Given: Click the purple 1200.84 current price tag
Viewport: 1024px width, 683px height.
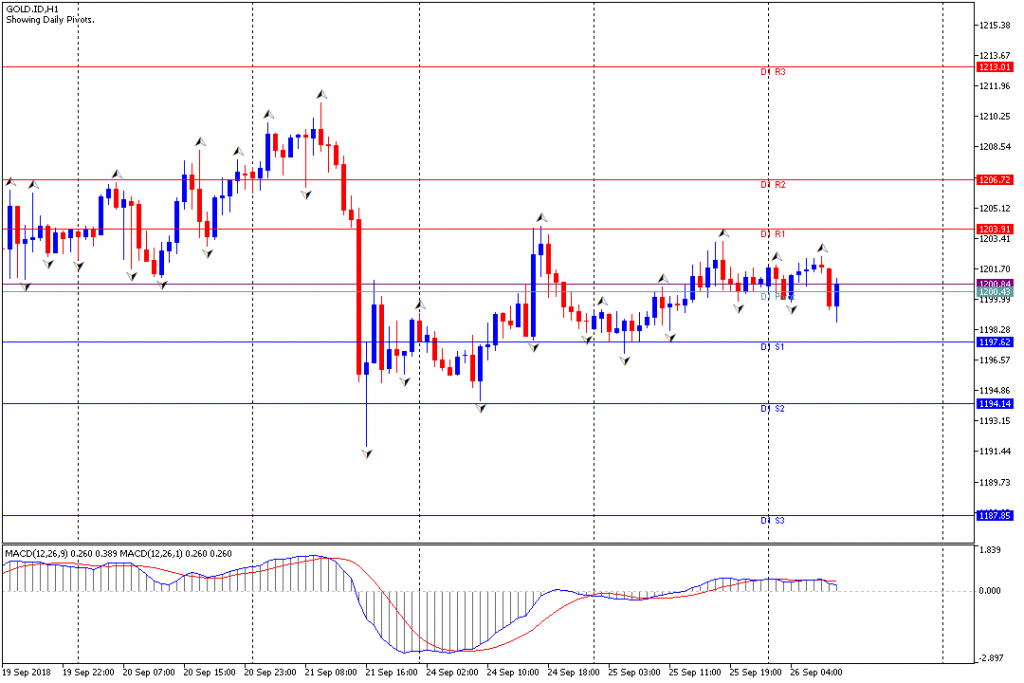Looking at the screenshot, I should tap(994, 284).
